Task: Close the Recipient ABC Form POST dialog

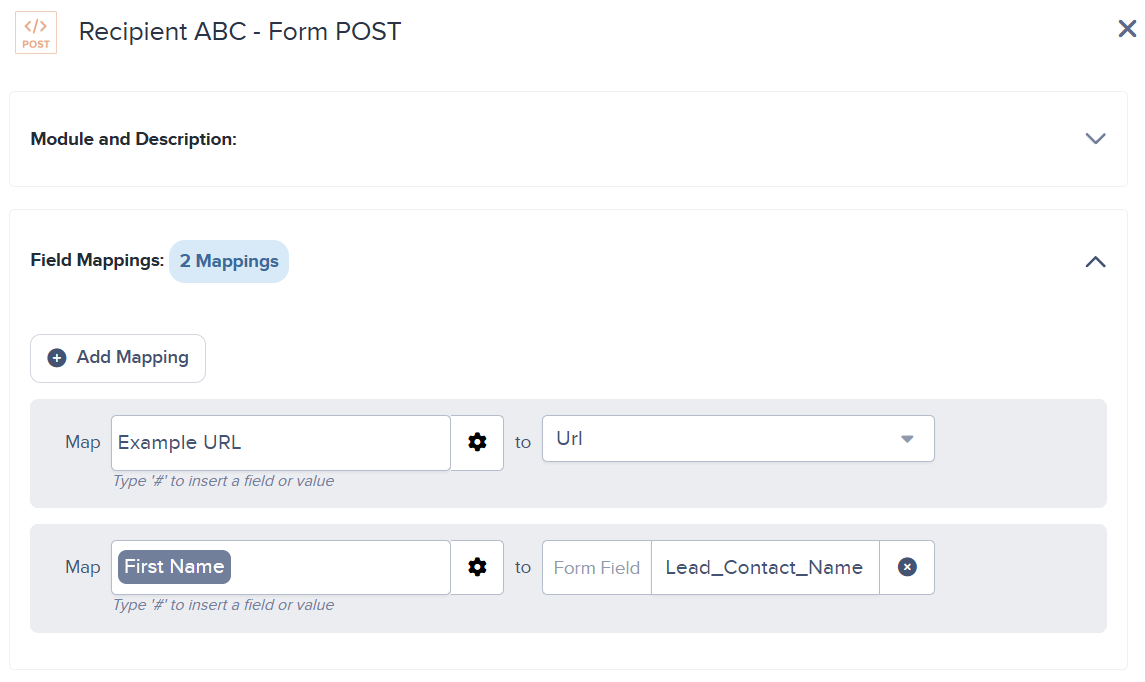Action: point(1127,28)
